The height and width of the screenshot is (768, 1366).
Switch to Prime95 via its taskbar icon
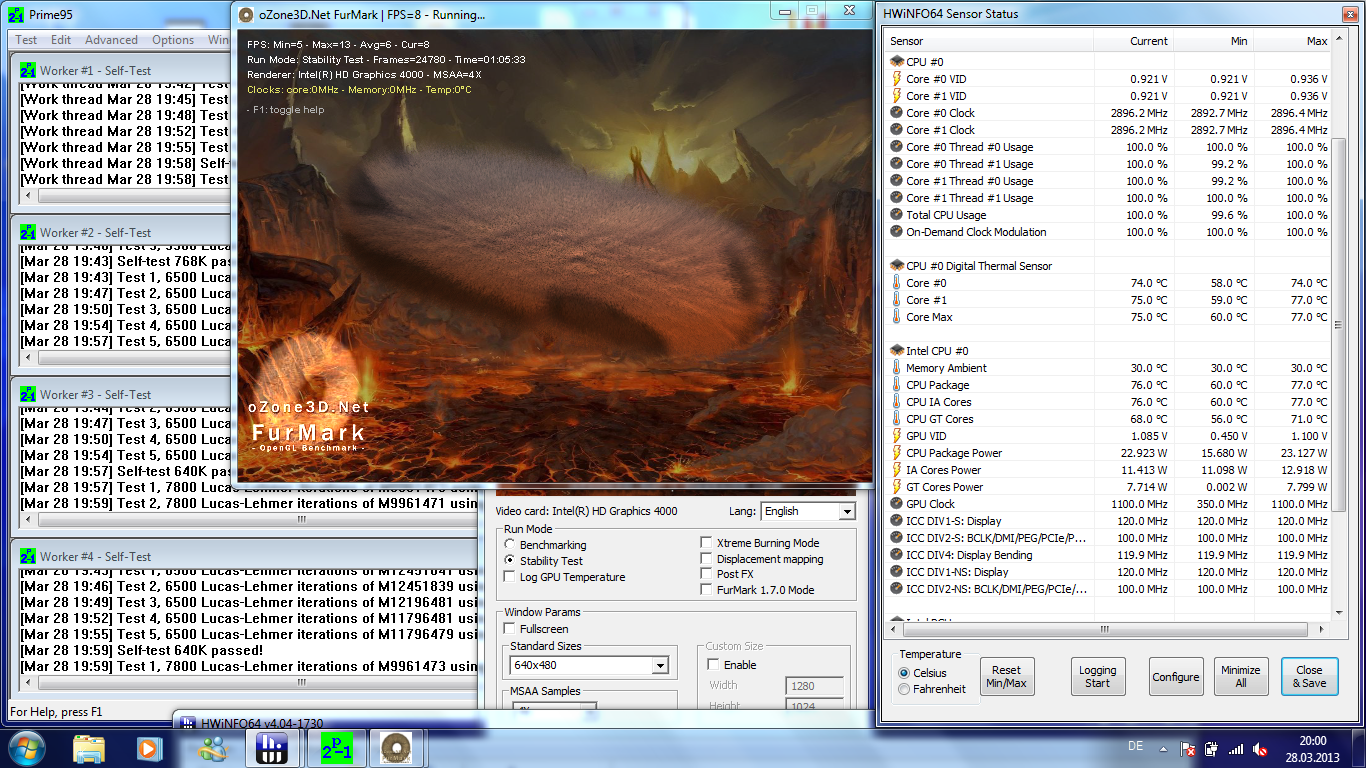[x=337, y=748]
